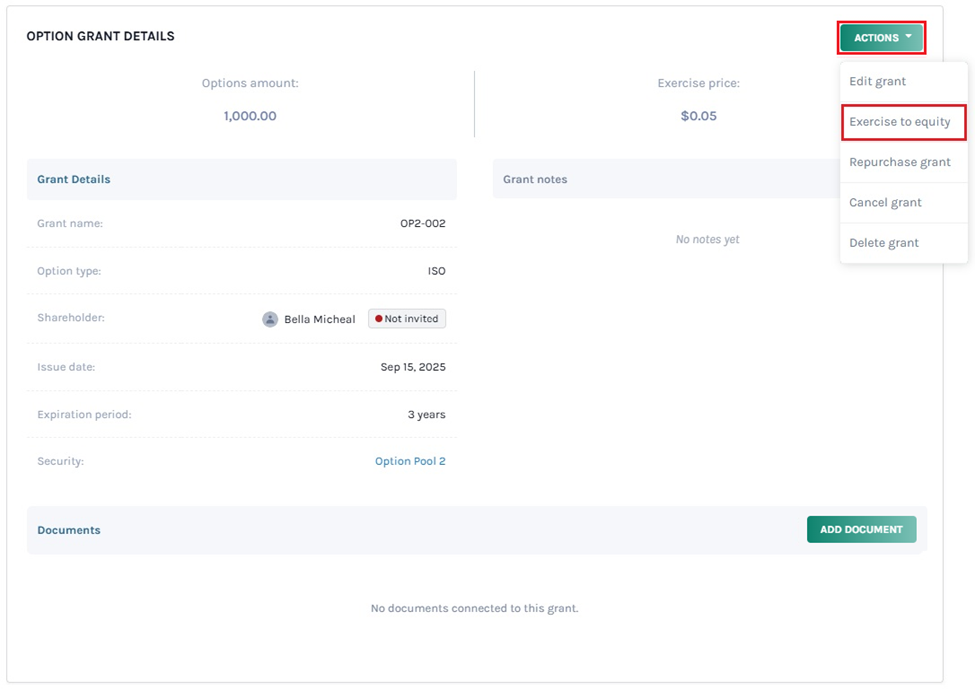Click the caret arrow on the Actions button

click(909, 37)
